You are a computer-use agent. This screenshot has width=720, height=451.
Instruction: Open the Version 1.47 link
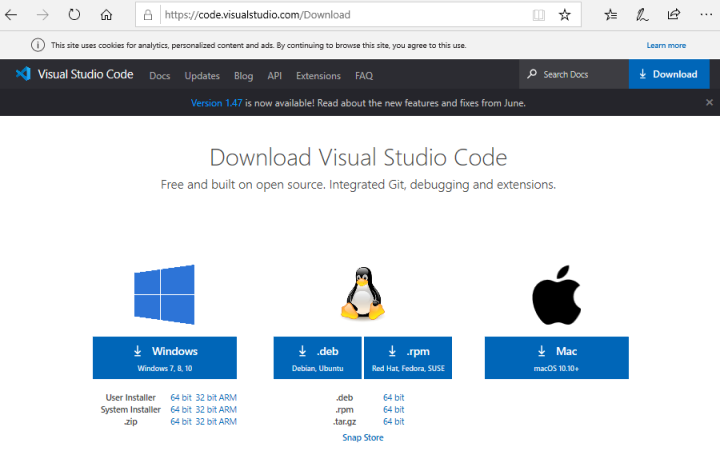click(x=216, y=103)
